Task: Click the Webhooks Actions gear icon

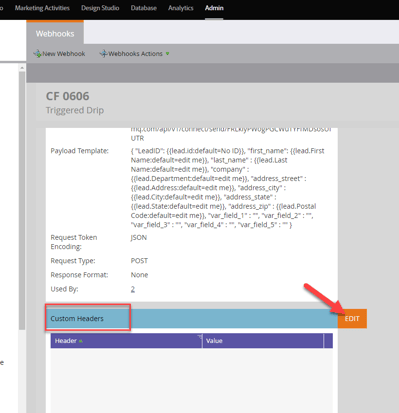Action: (104, 54)
